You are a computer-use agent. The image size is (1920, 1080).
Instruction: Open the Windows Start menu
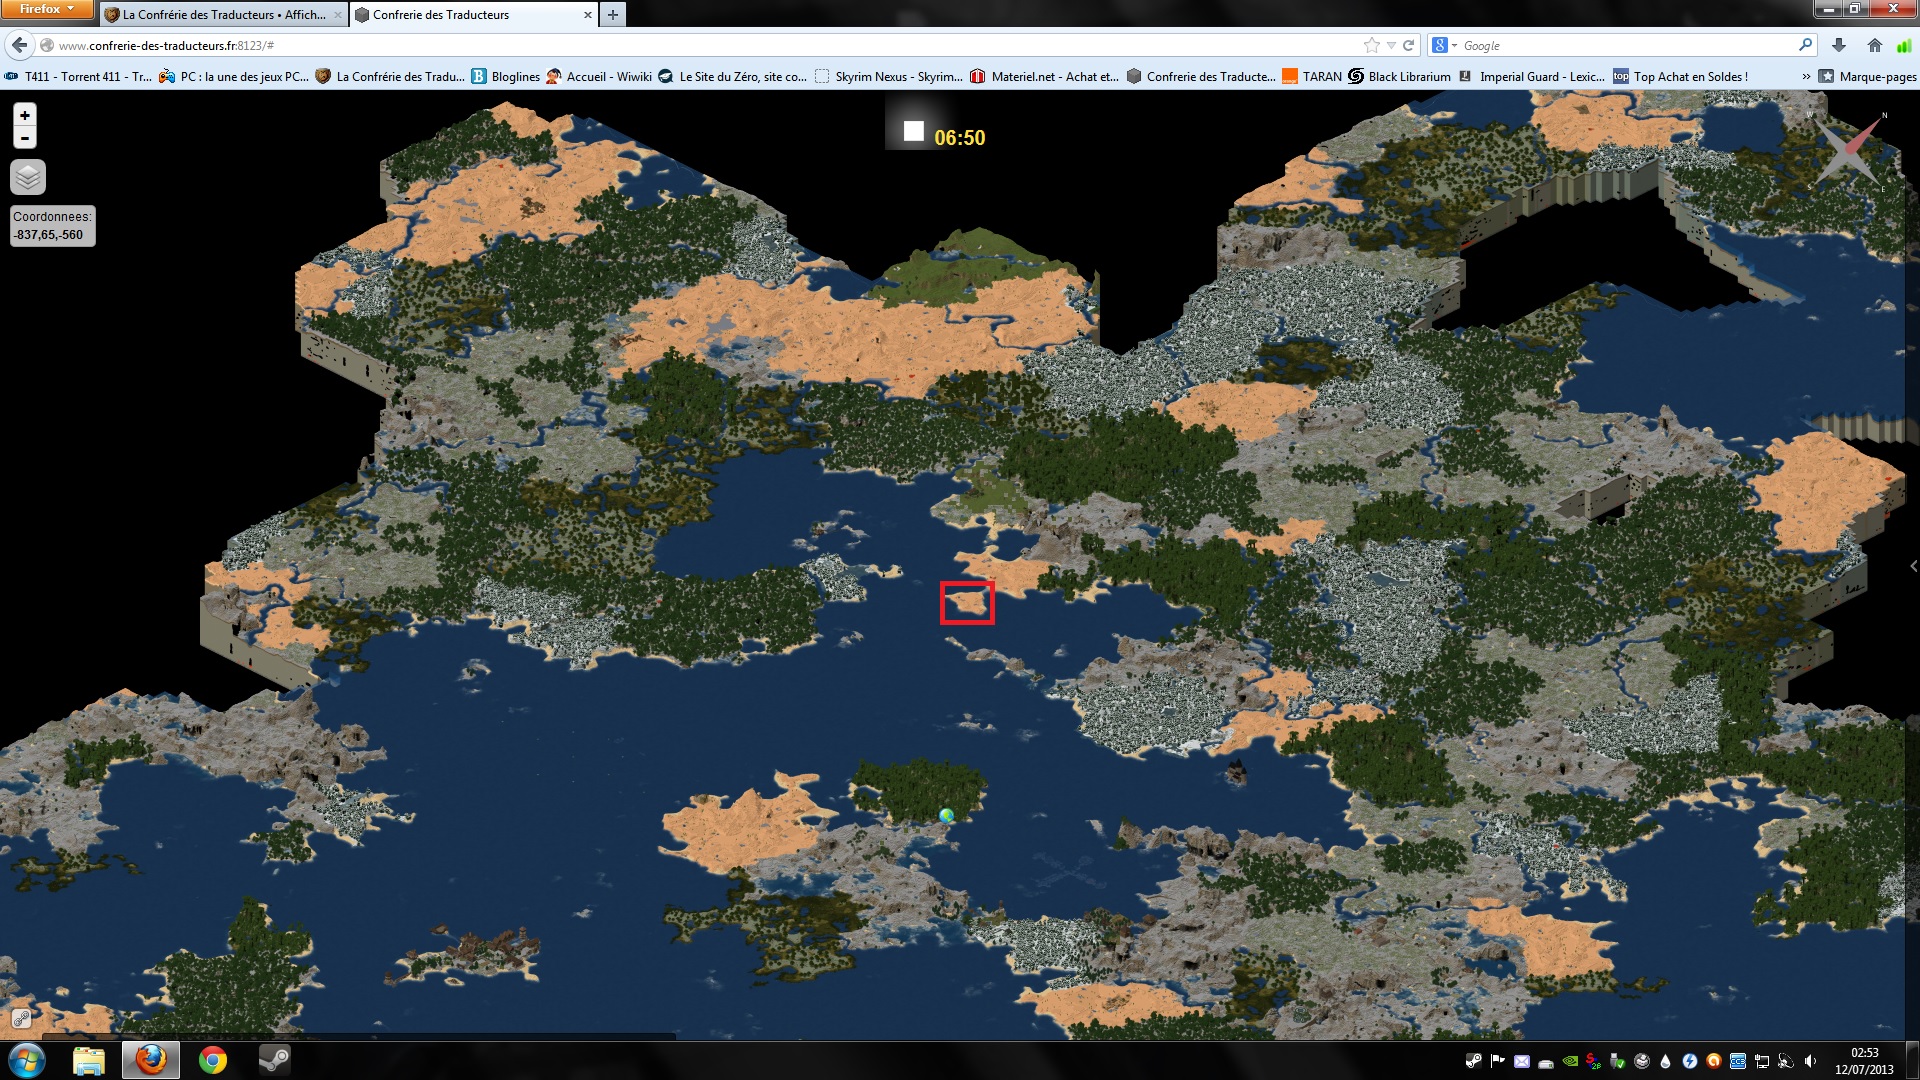pyautogui.click(x=27, y=1060)
